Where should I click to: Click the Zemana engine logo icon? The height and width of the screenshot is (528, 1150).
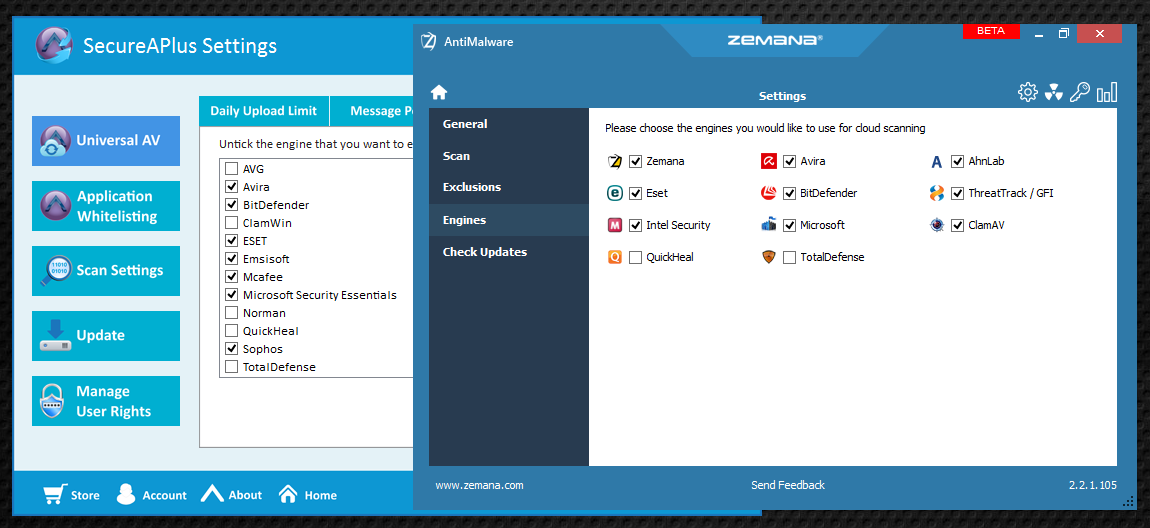[615, 161]
